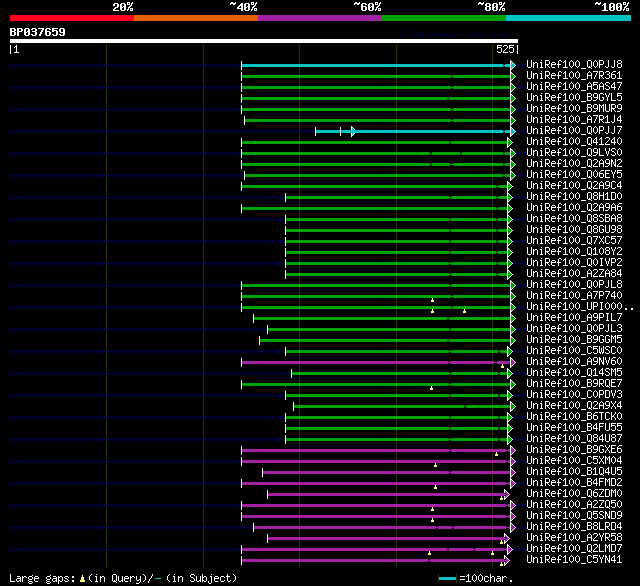Select the UniRef100_Q8H1D0 entry
Screen dimensions: 640x586
point(574,197)
